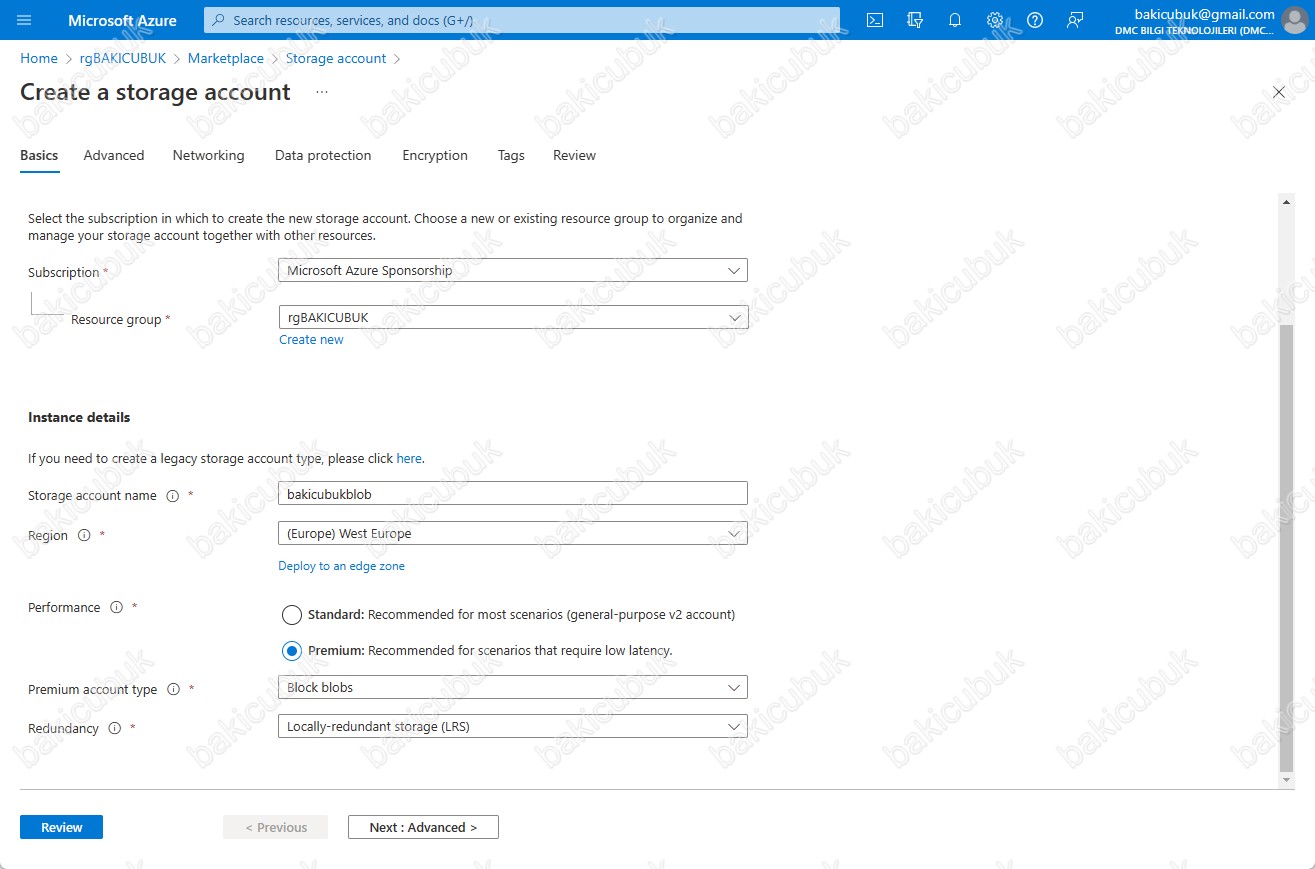Viewport: 1315px width, 869px height.
Task: Open the notifications bell
Action: (x=955, y=20)
